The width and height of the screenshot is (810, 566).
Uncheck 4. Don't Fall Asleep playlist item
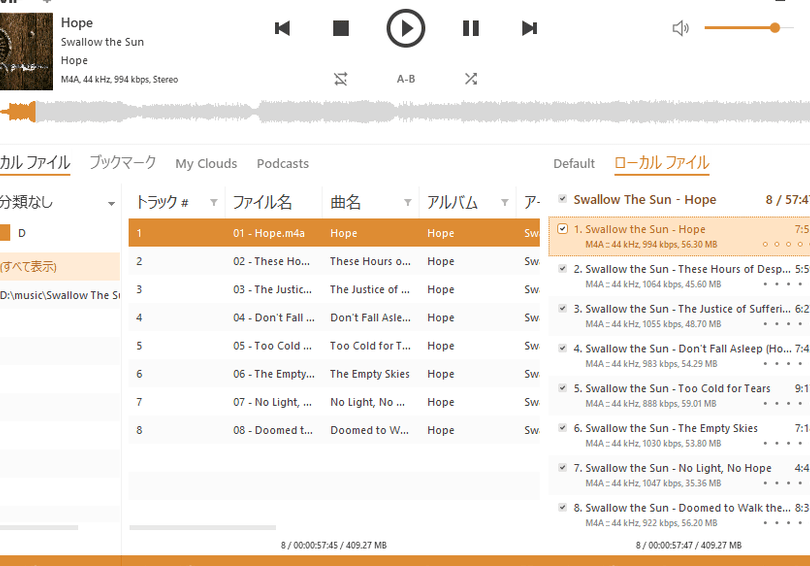(x=563, y=348)
